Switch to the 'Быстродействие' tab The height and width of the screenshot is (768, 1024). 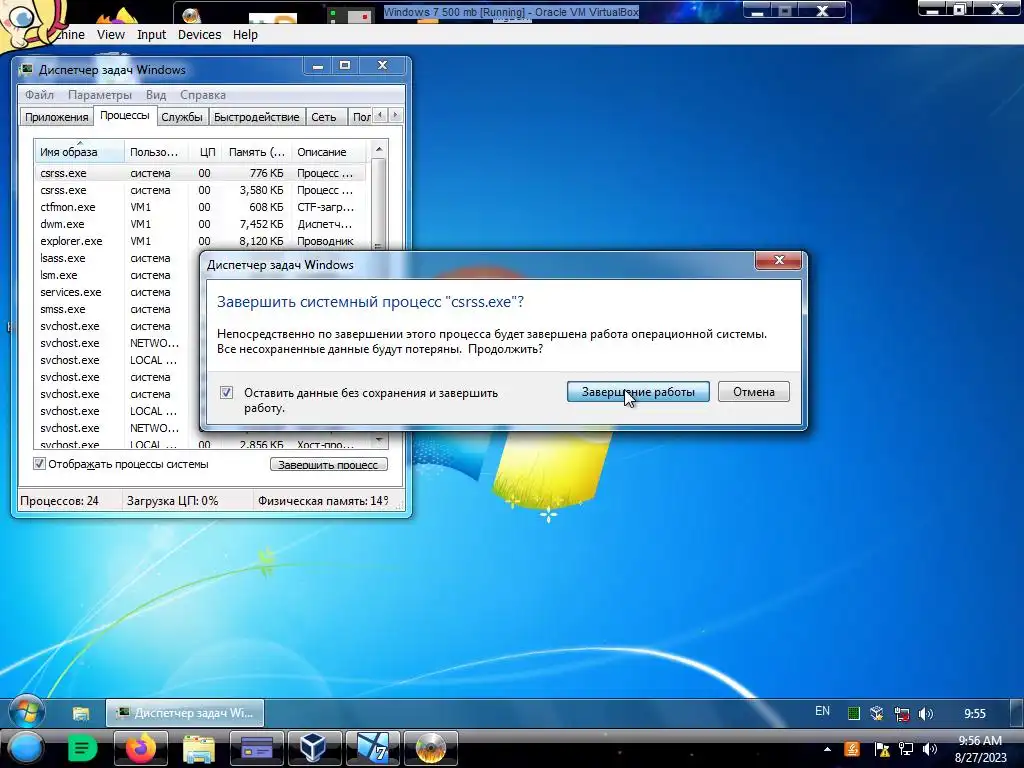257,117
